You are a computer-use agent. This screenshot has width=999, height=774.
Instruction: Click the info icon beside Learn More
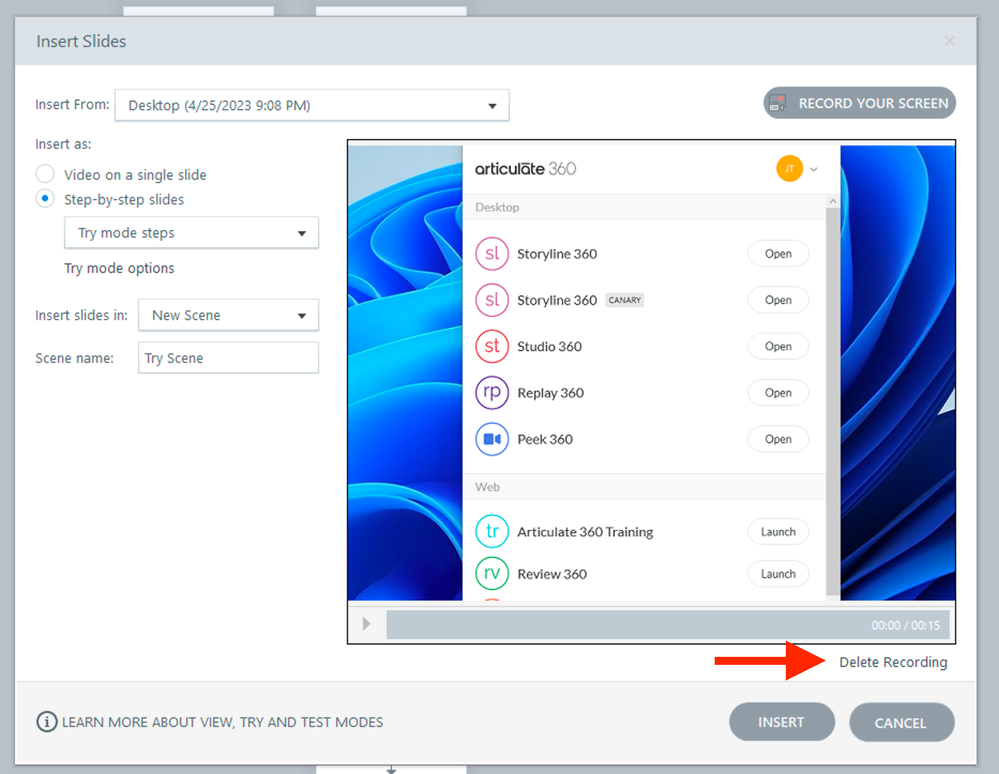click(x=46, y=722)
